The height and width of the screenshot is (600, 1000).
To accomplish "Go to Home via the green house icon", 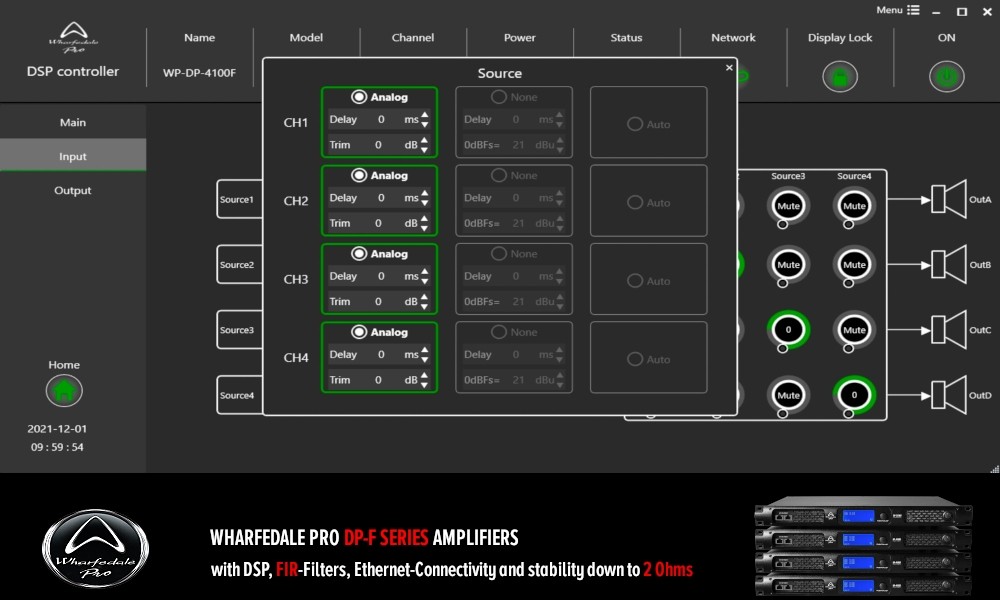I will click(x=64, y=390).
